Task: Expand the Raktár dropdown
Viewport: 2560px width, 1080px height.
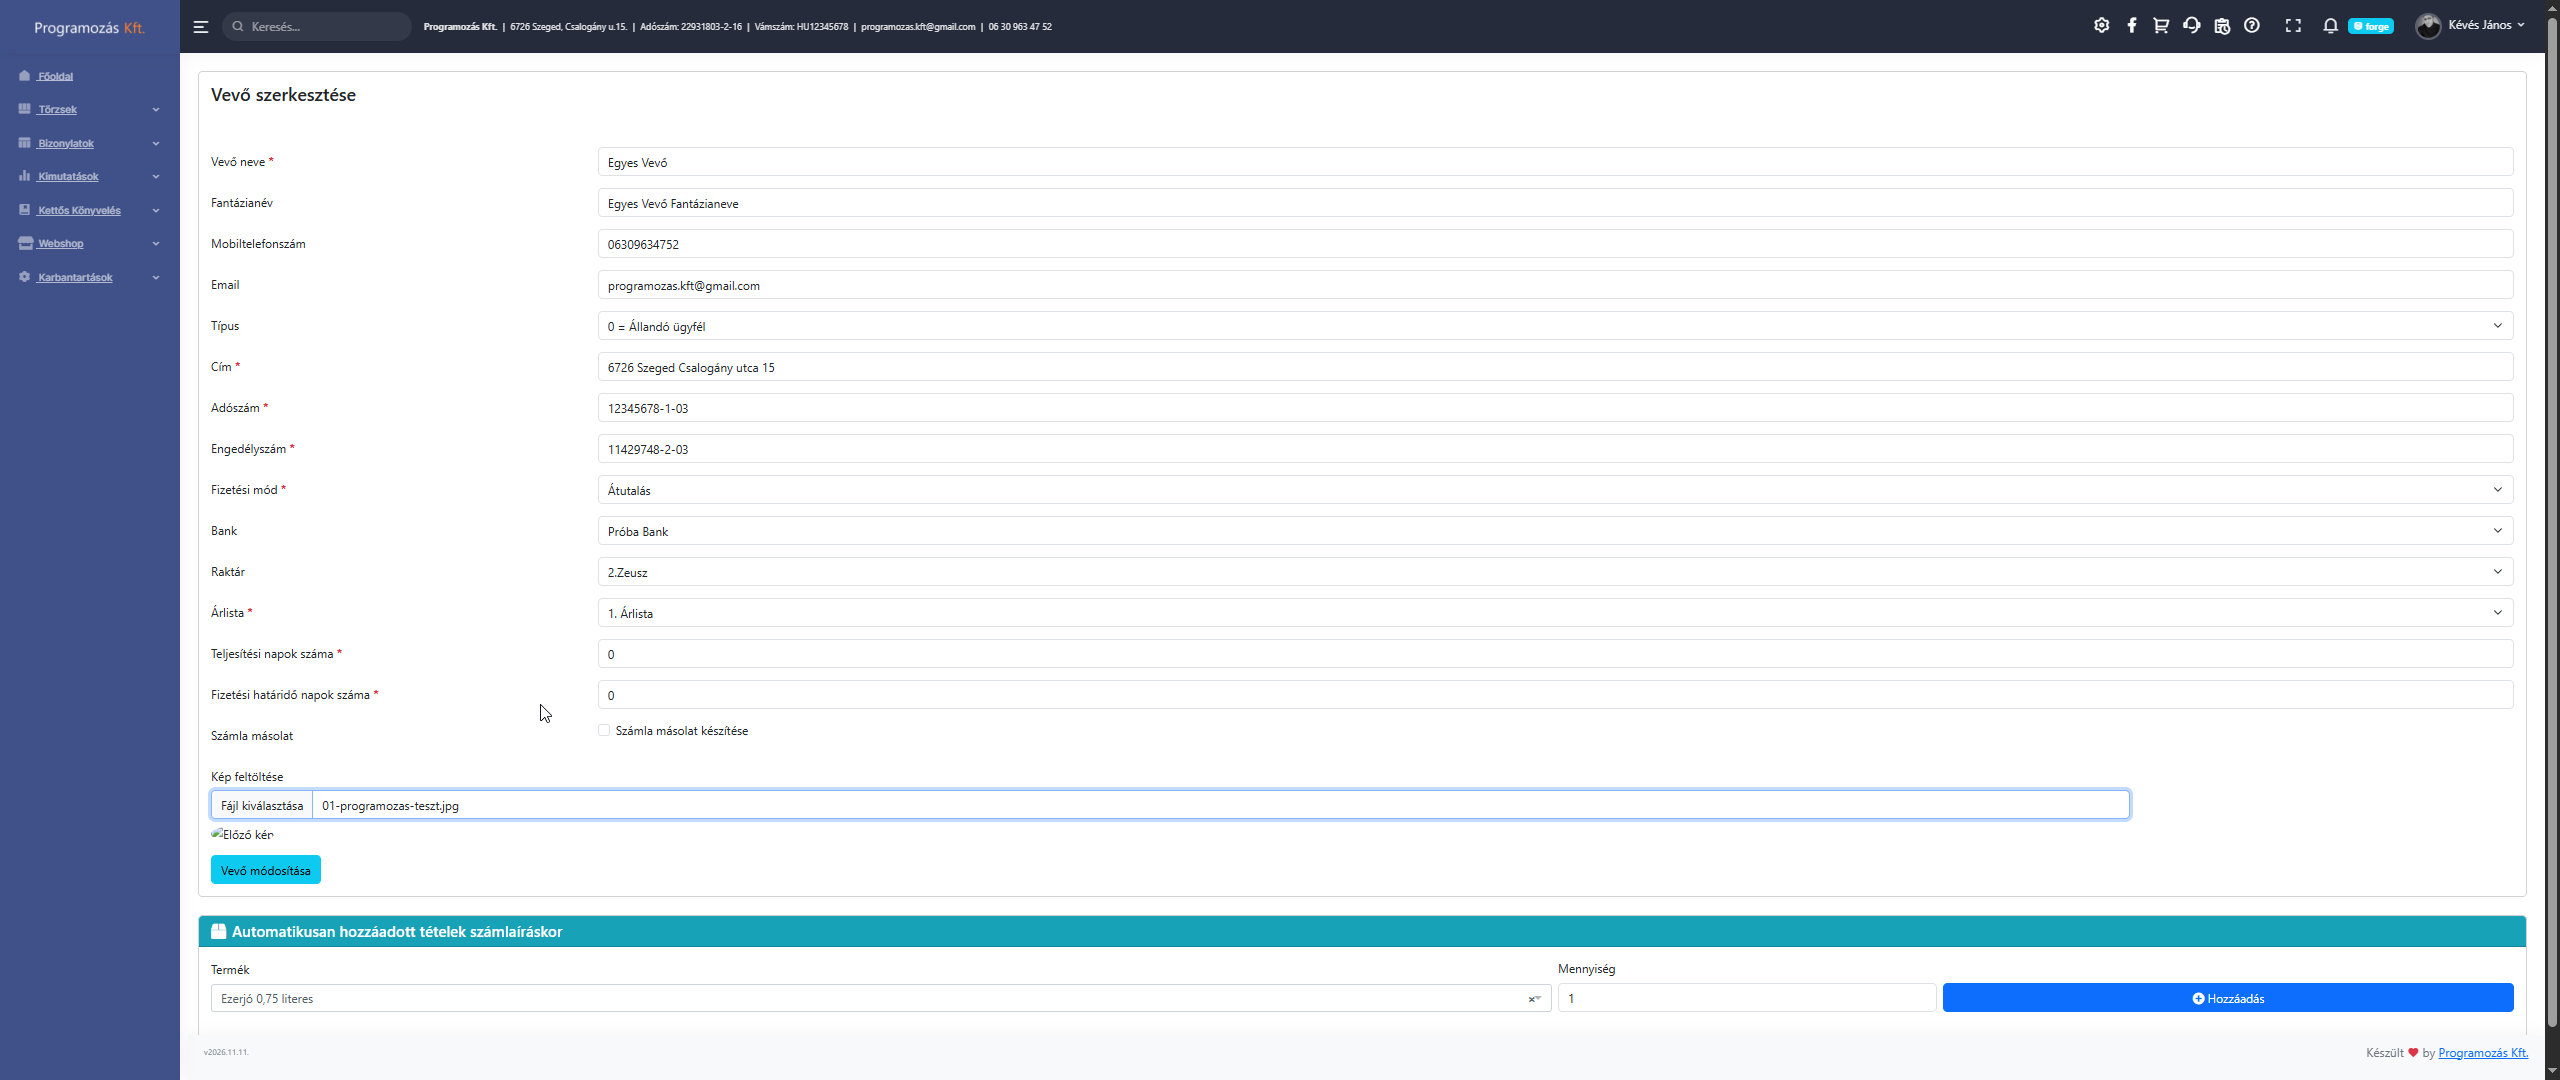Action: coord(1555,572)
